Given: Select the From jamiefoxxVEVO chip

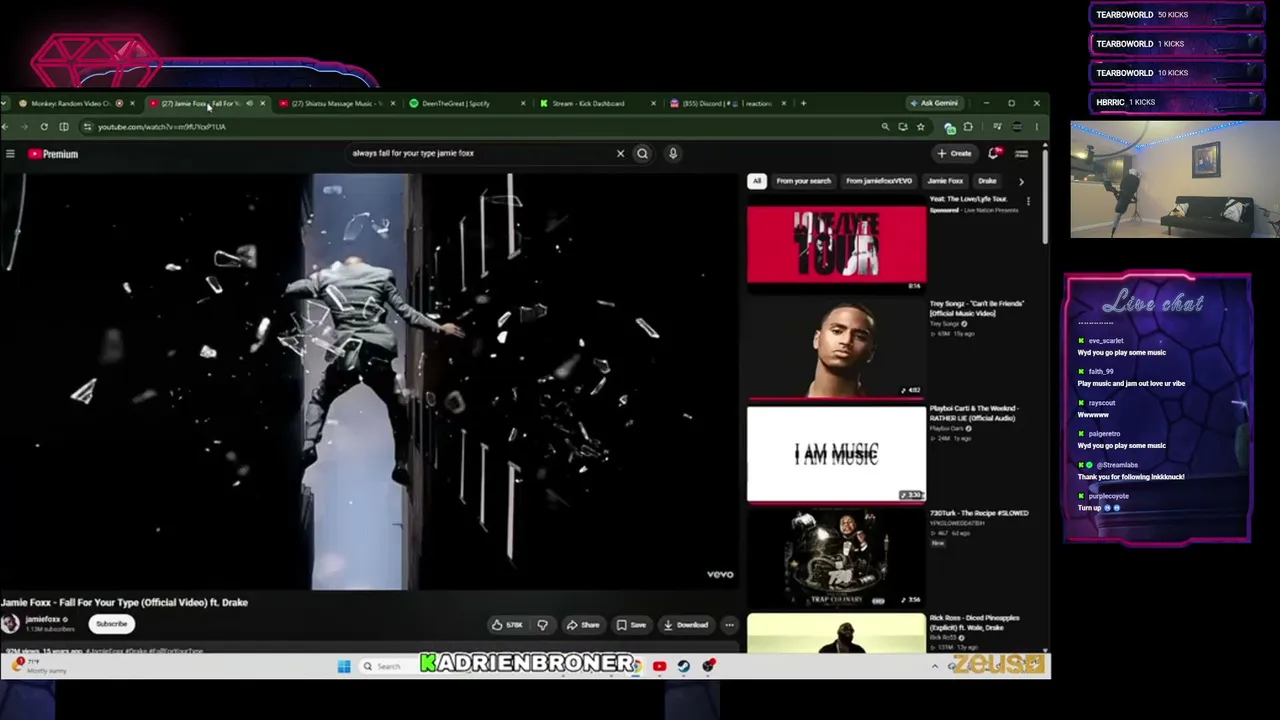Looking at the screenshot, I should [879, 181].
